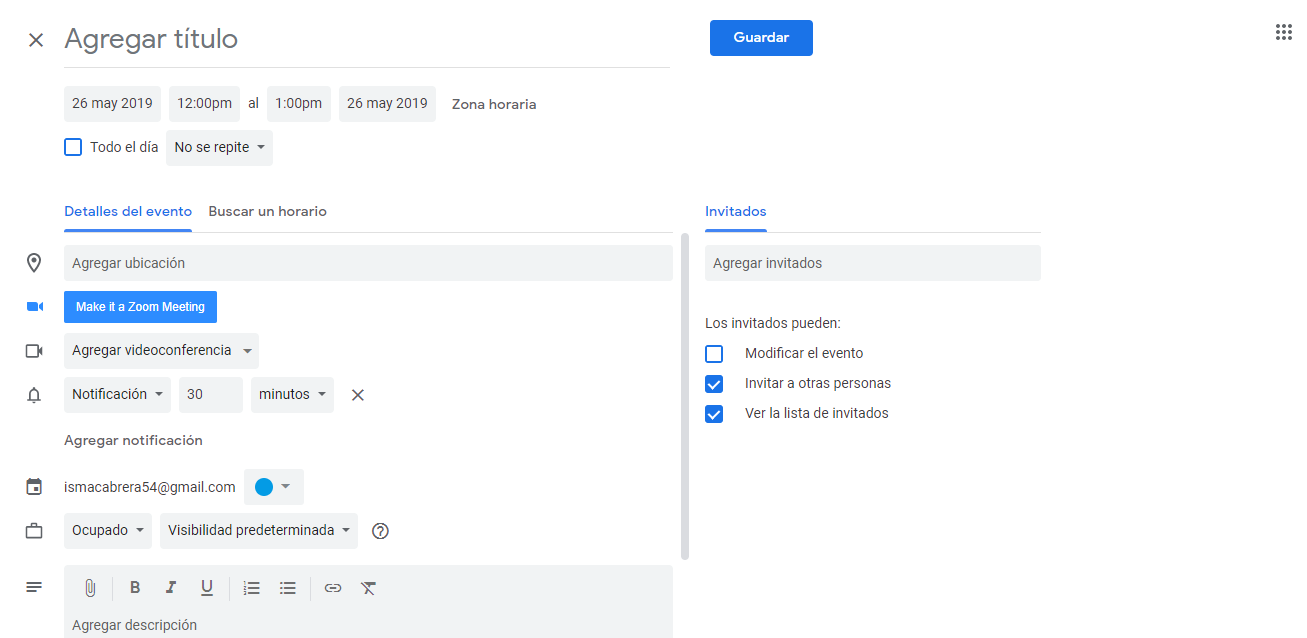Click Make it a Zoom Meeting button
The image size is (1307, 638).
point(140,307)
